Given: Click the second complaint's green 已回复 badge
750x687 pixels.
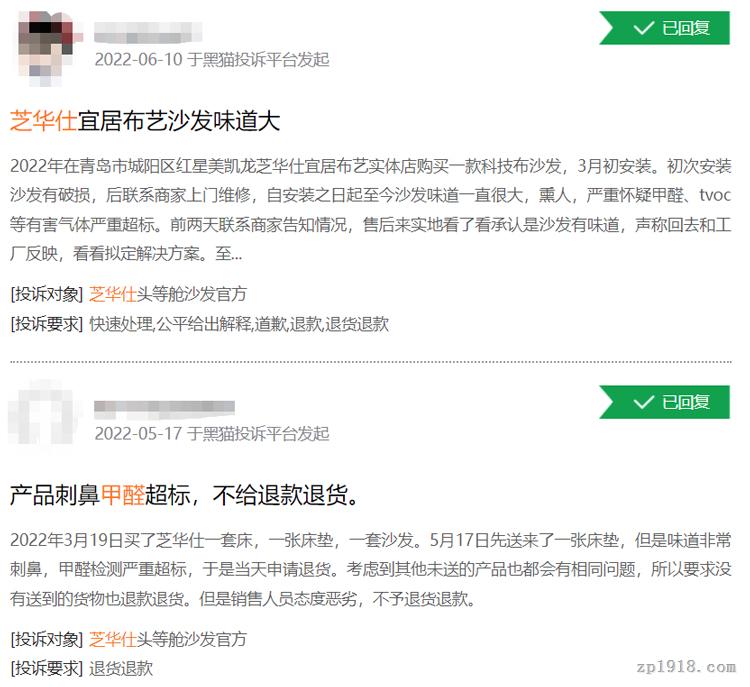Looking at the screenshot, I should pos(664,402).
